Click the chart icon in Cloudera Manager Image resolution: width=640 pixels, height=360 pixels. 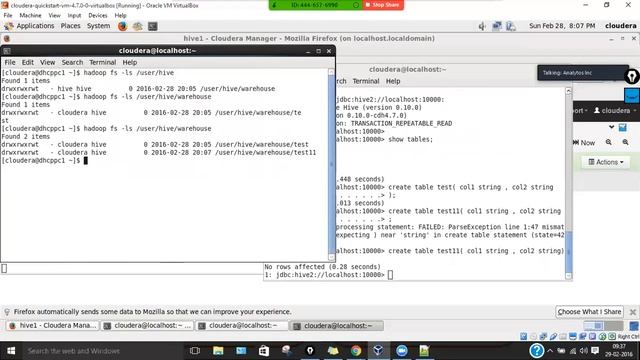[622, 128]
